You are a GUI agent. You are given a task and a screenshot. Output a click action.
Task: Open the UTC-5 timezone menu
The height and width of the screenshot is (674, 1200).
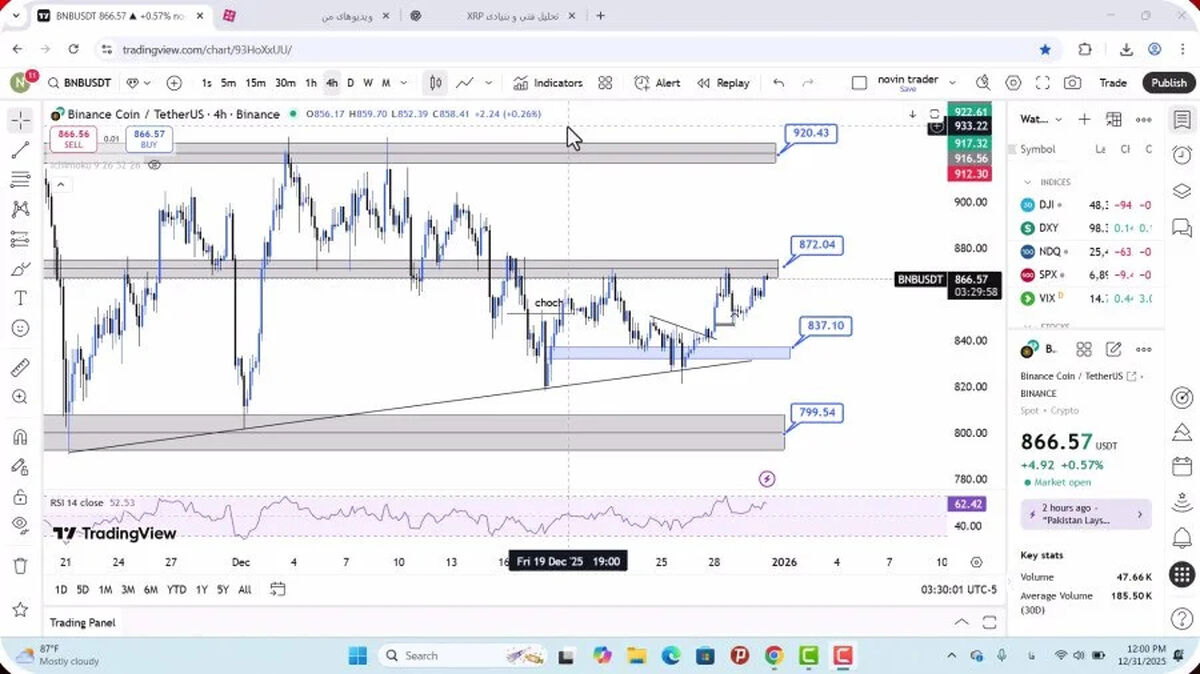(x=959, y=590)
